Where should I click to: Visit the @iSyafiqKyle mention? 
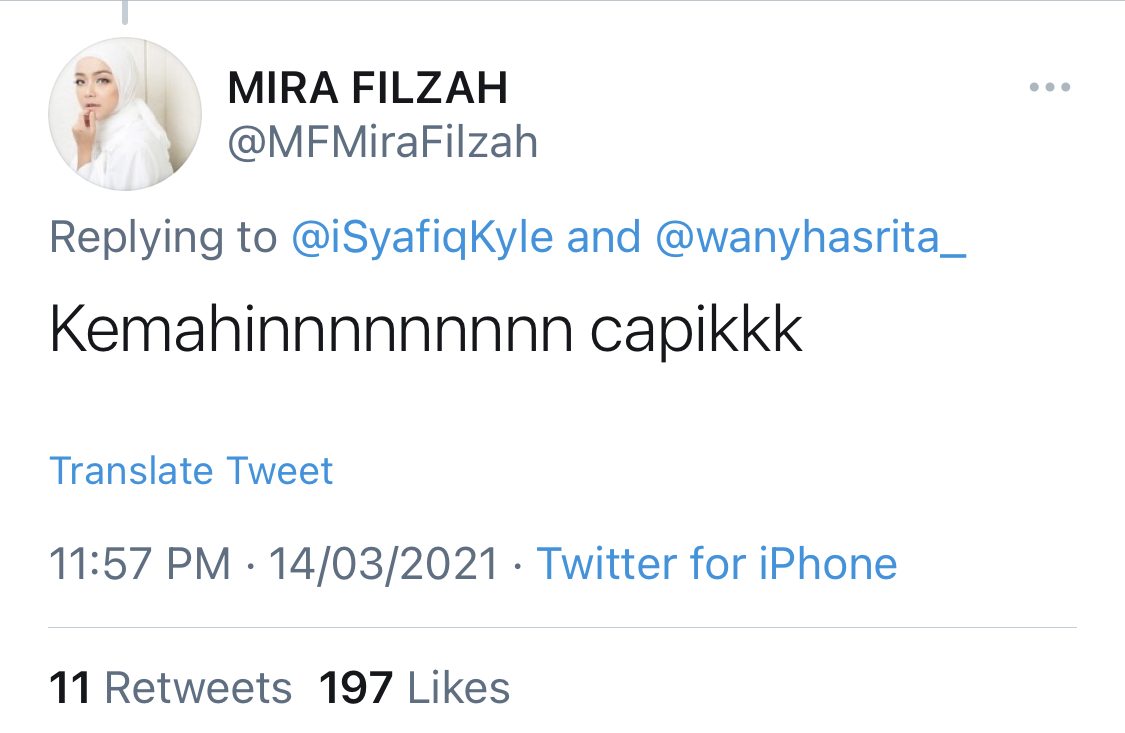click(423, 238)
